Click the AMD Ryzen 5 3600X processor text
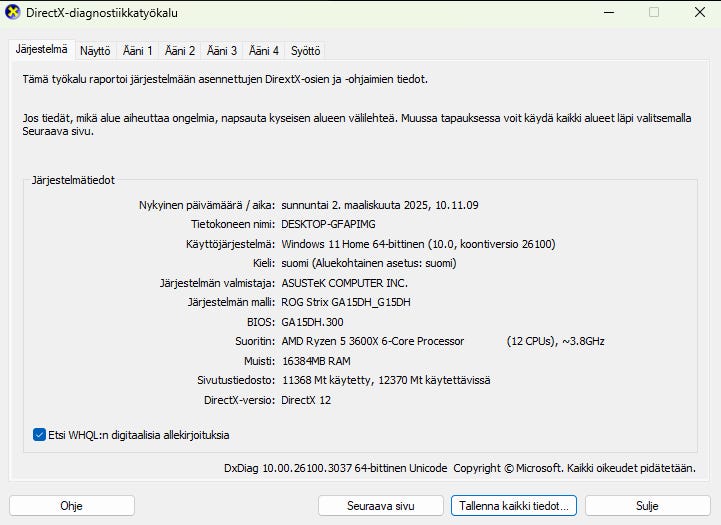This screenshot has width=721, height=525. pos(372,341)
